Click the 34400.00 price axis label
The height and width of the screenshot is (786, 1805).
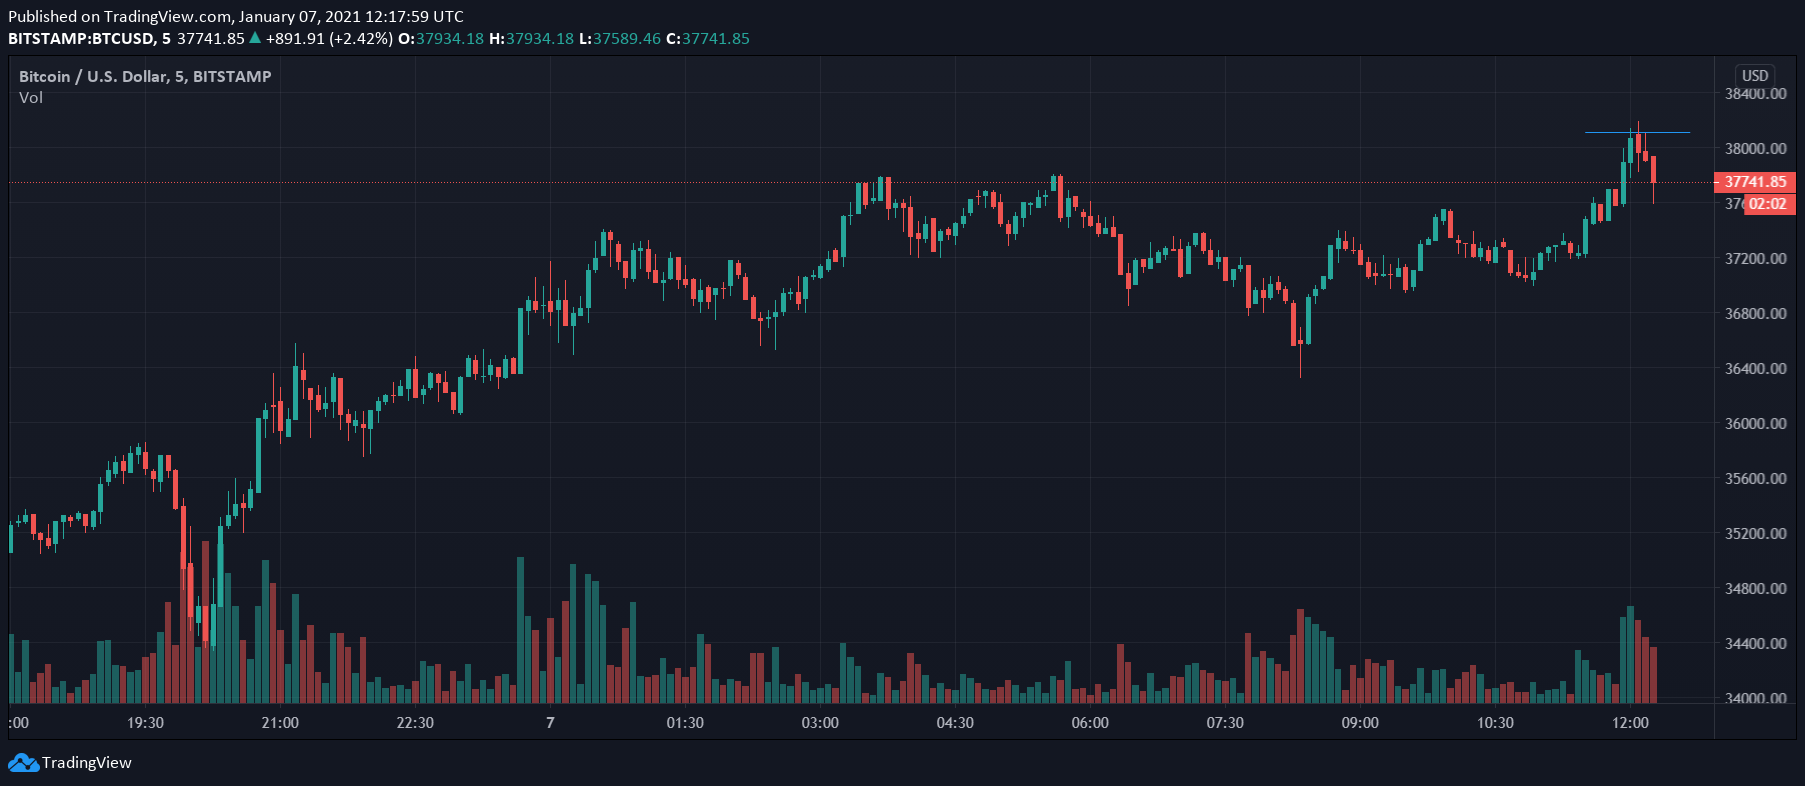[x=1755, y=644]
